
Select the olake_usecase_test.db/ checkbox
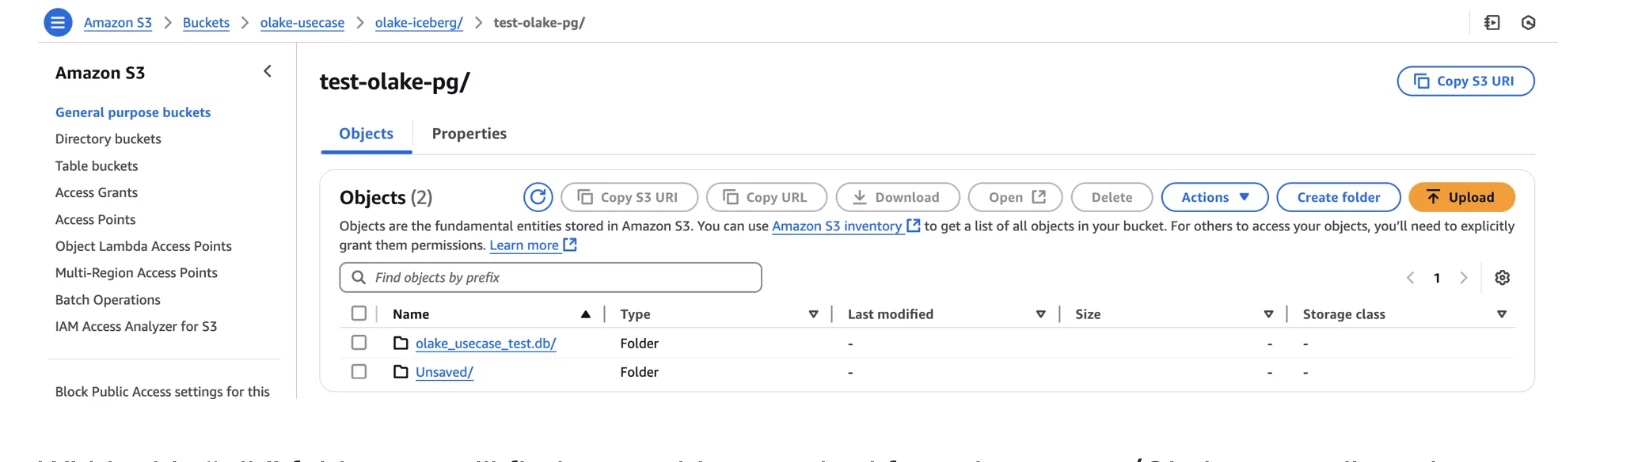[x=359, y=343]
